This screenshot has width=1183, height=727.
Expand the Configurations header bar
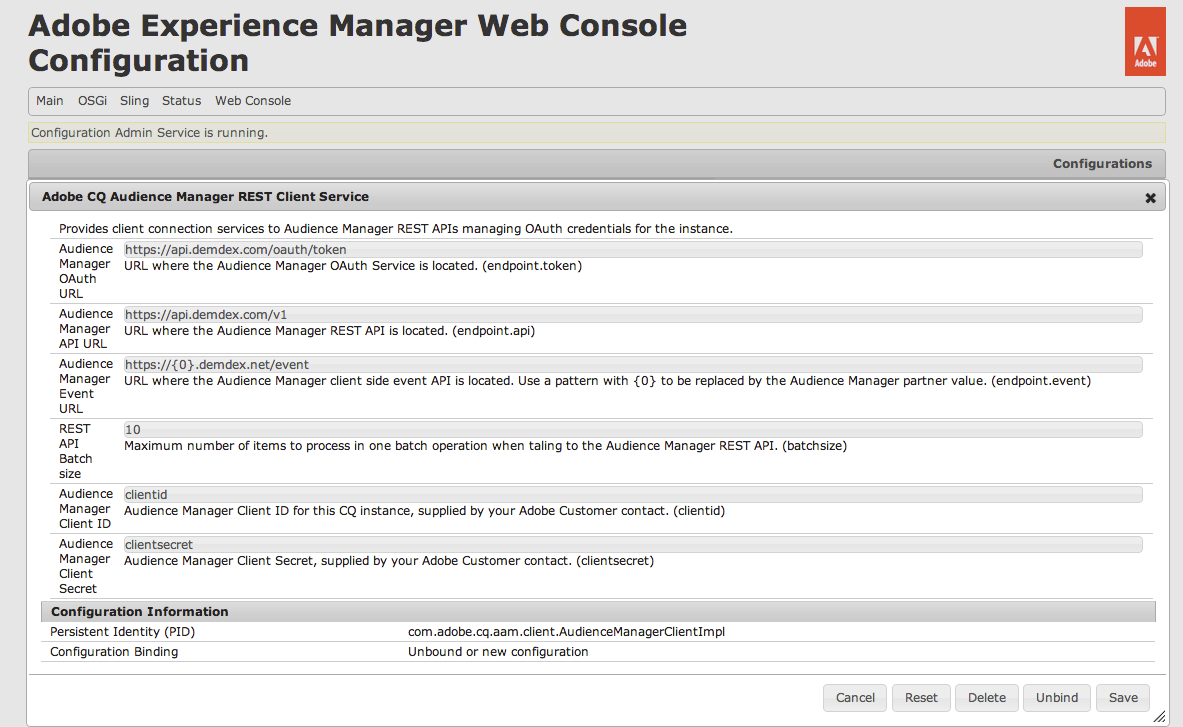[x=1102, y=163]
